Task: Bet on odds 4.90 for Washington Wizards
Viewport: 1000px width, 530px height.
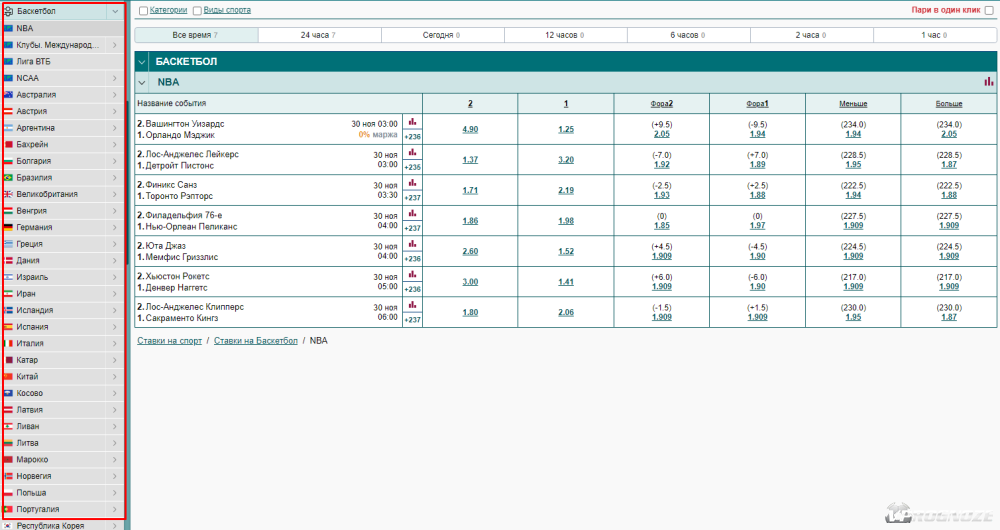Action: [470, 129]
